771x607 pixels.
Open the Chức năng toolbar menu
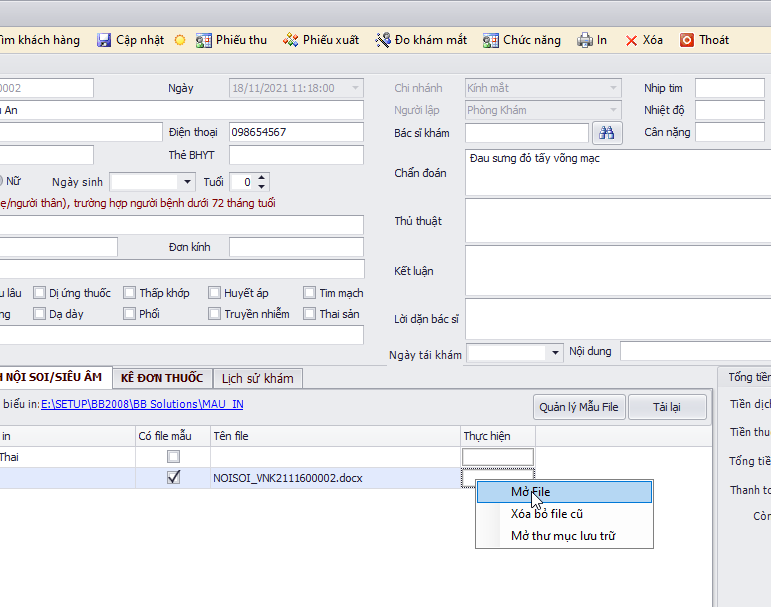491,40
